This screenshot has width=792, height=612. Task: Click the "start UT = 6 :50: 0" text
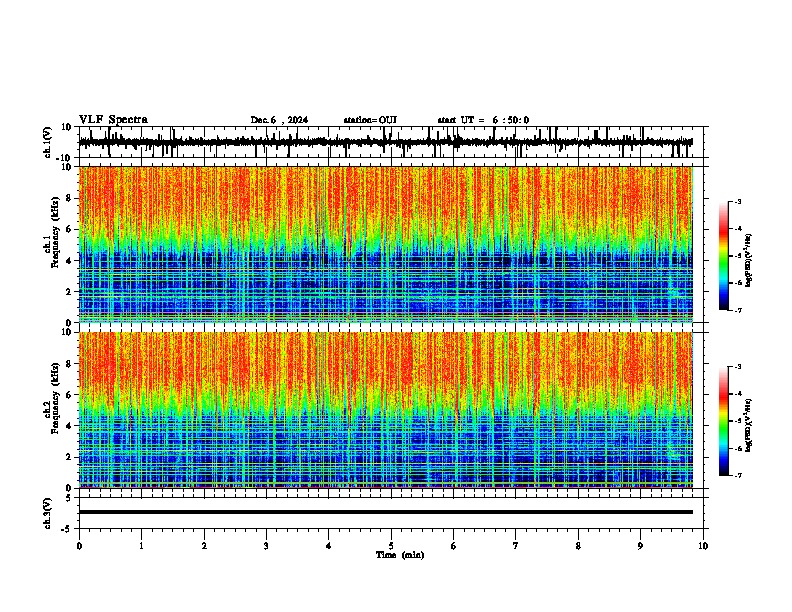coord(483,120)
